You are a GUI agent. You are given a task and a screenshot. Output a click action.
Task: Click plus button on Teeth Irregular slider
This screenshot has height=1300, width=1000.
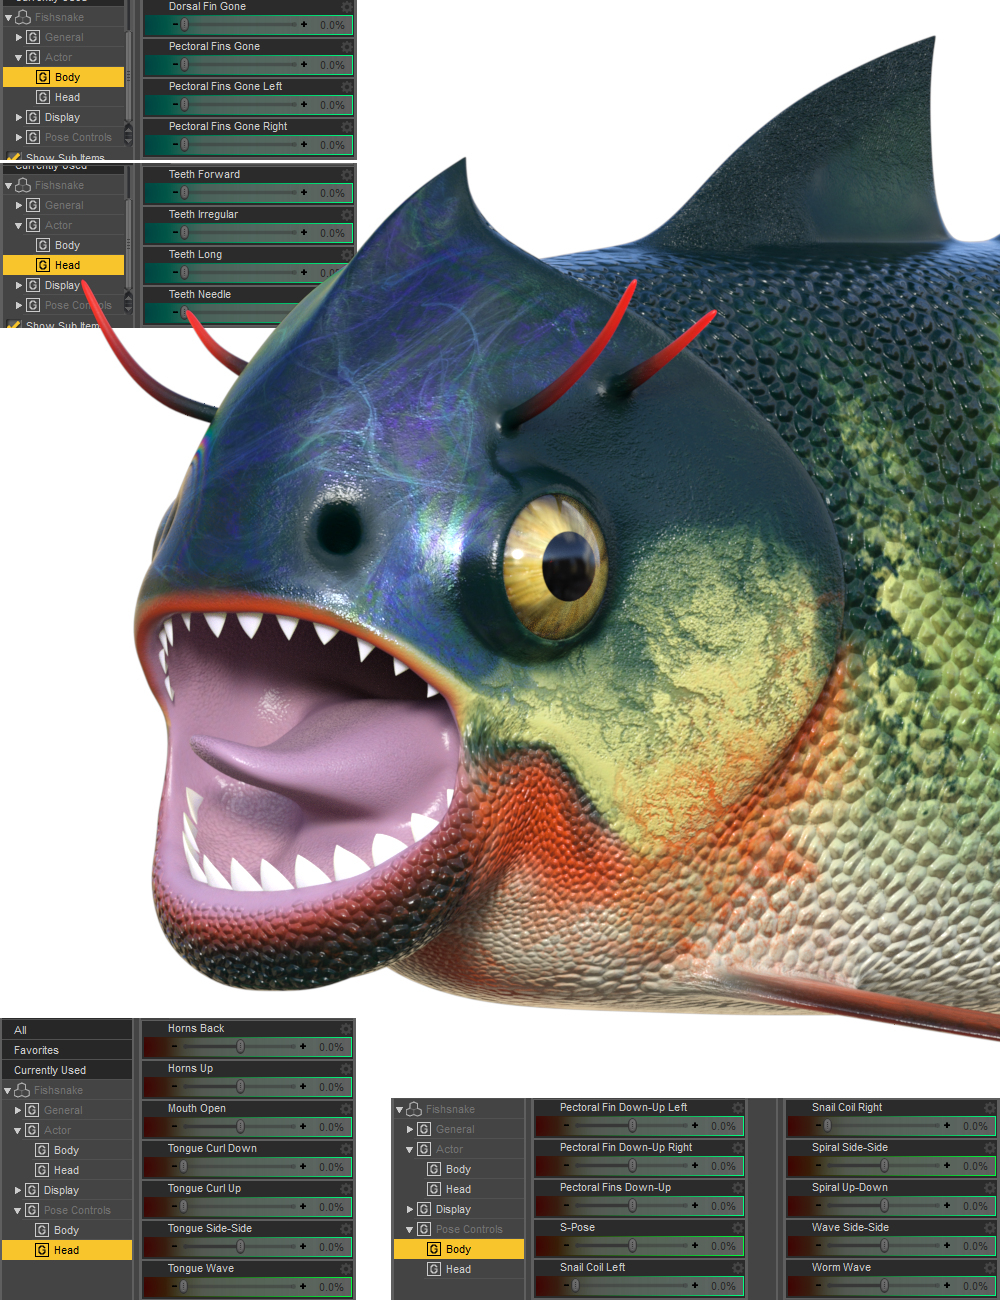click(x=304, y=232)
